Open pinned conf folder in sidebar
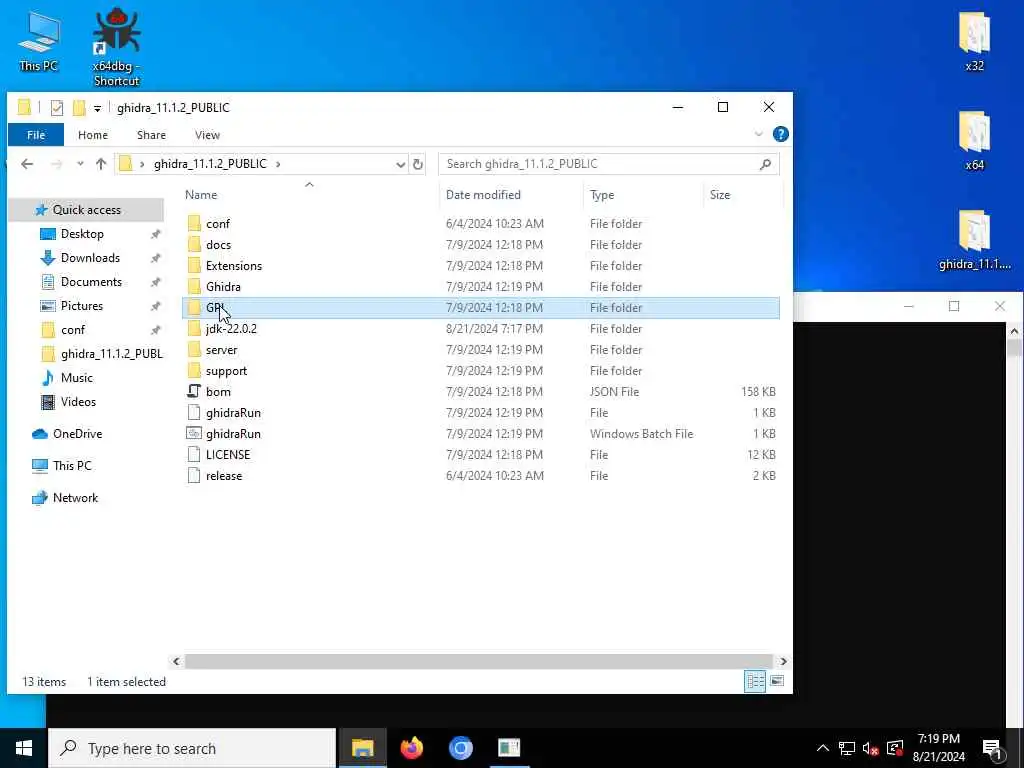Image resolution: width=1024 pixels, height=768 pixels. [x=73, y=330]
